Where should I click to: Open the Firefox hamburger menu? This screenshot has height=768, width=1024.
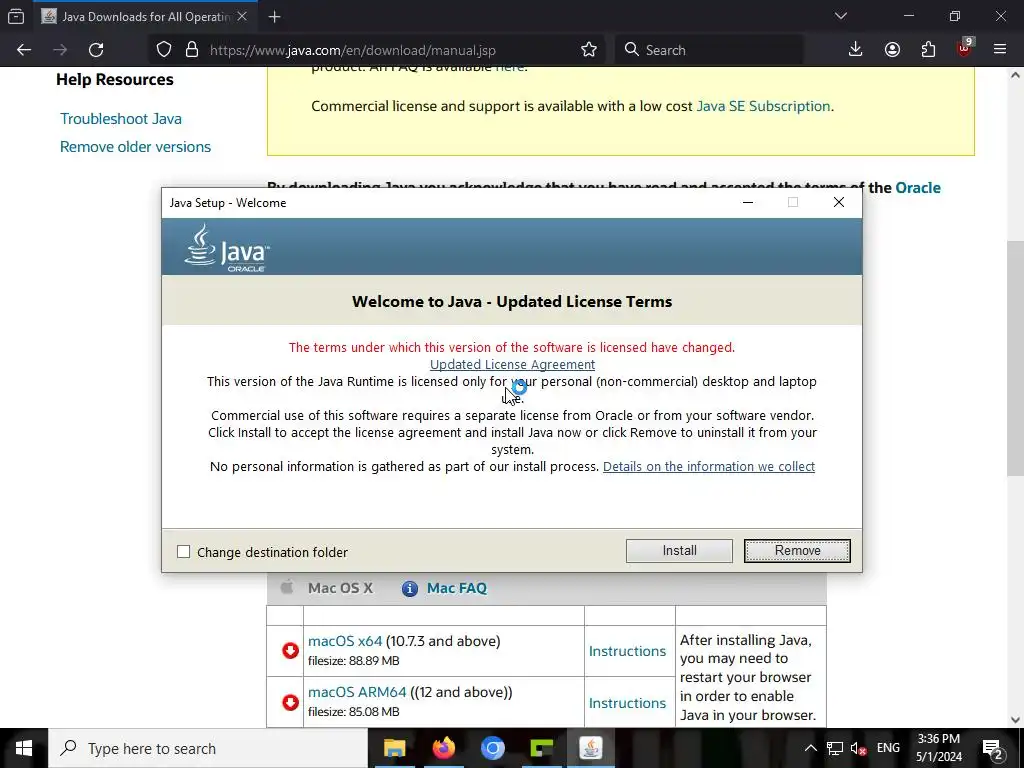(1000, 50)
